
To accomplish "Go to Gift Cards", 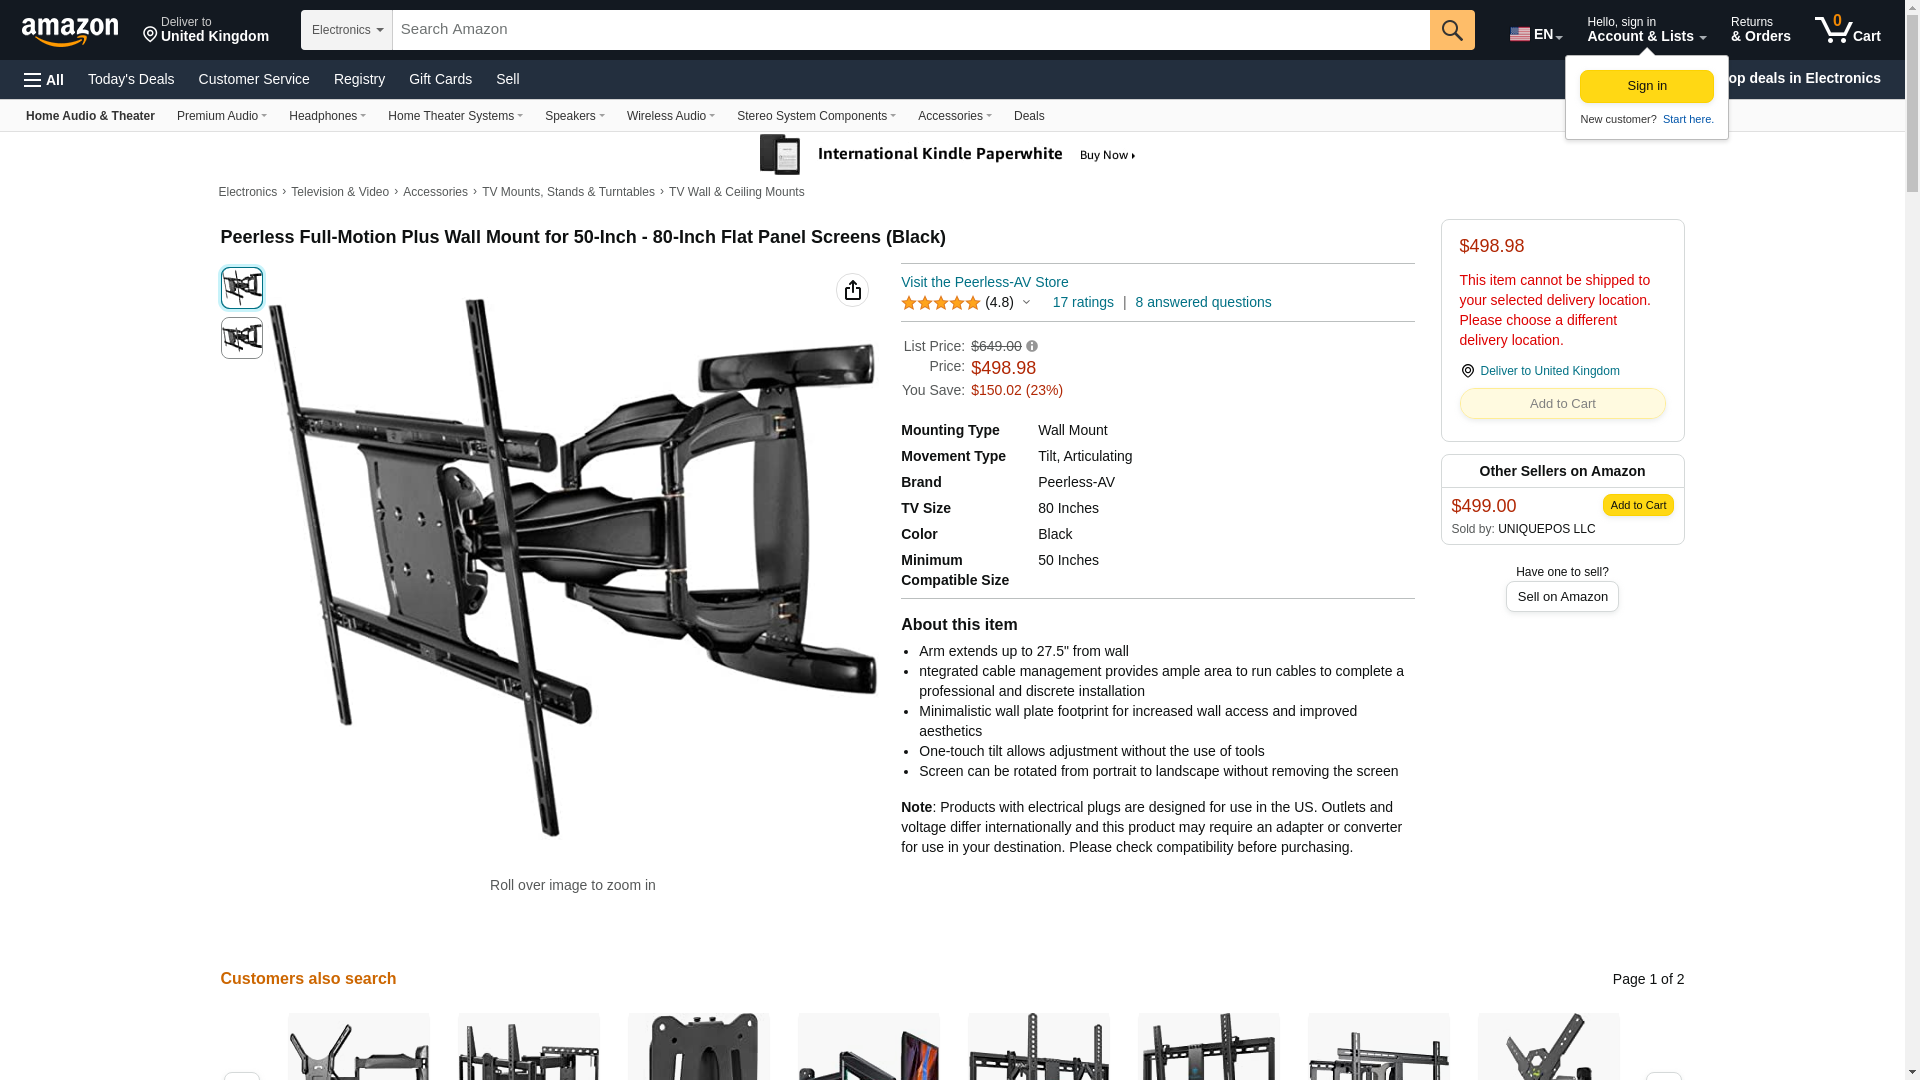I will (440, 79).
